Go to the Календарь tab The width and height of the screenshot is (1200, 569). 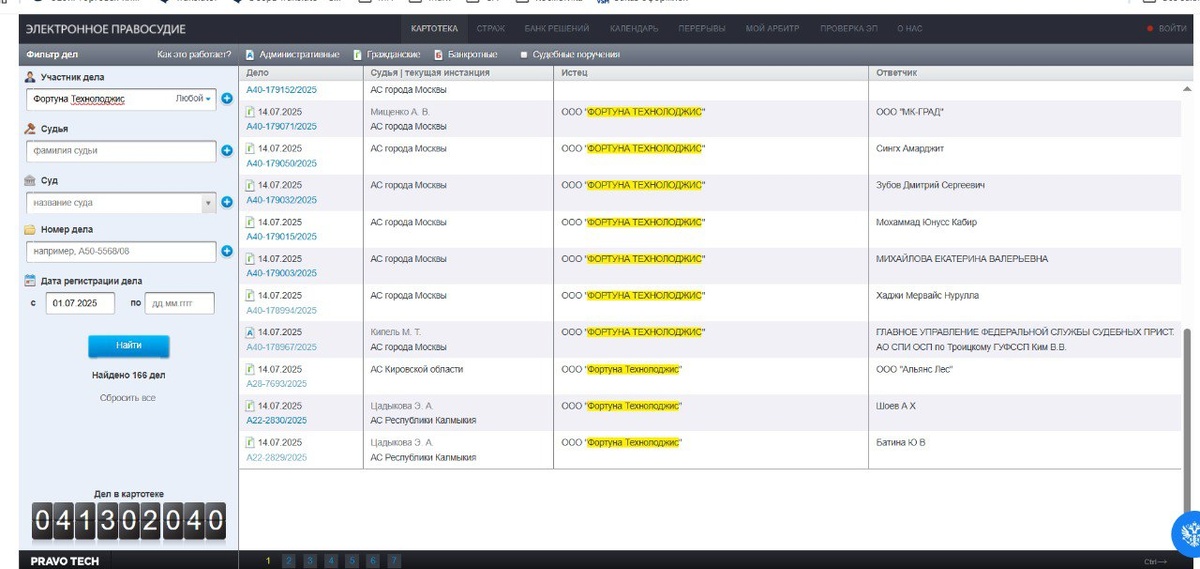pos(634,29)
